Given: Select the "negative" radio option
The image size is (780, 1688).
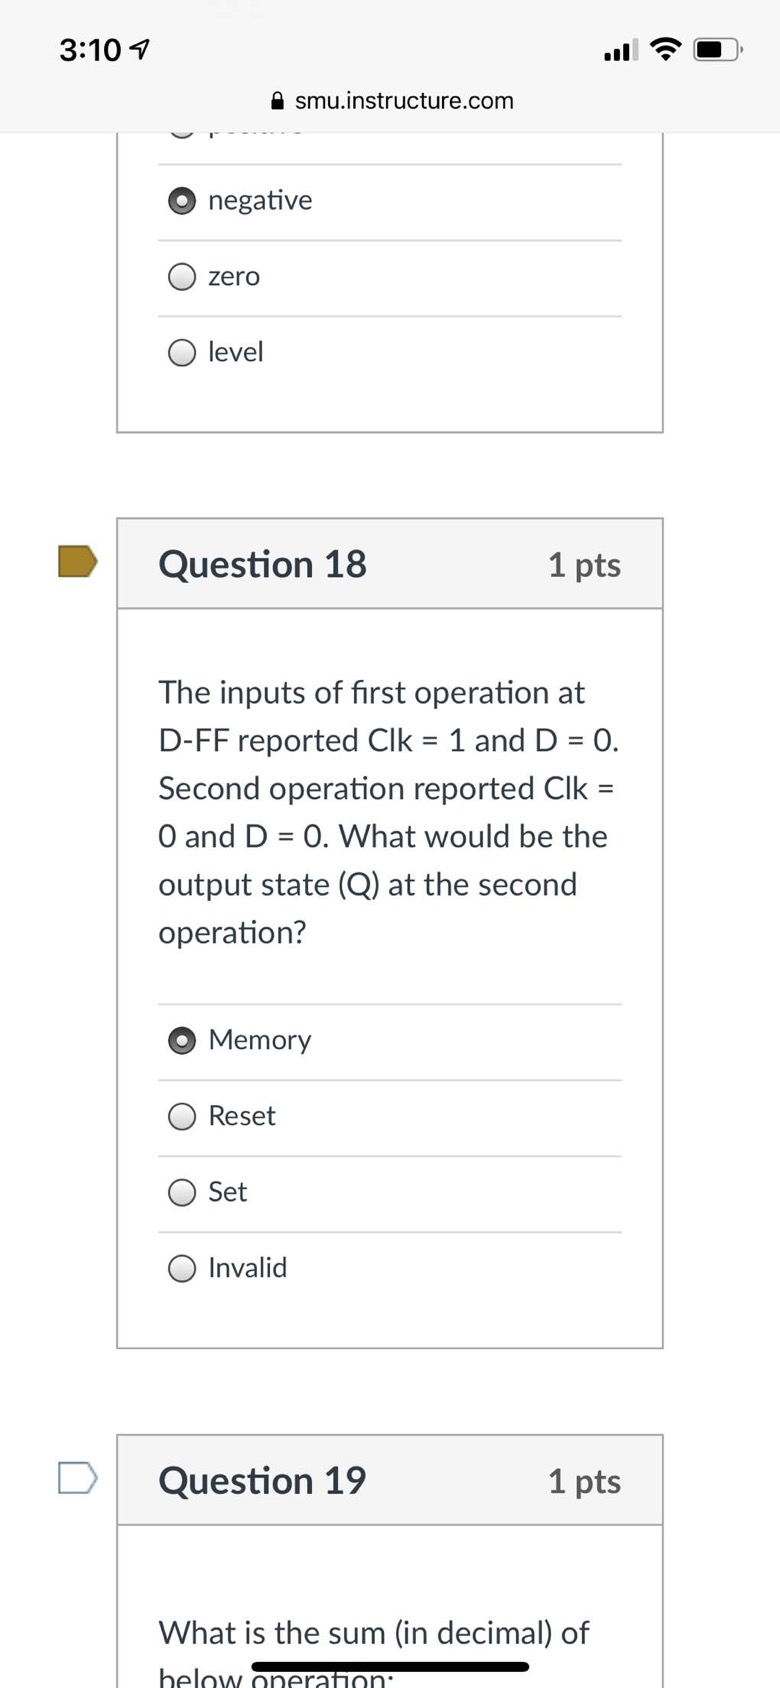Looking at the screenshot, I should point(182,201).
